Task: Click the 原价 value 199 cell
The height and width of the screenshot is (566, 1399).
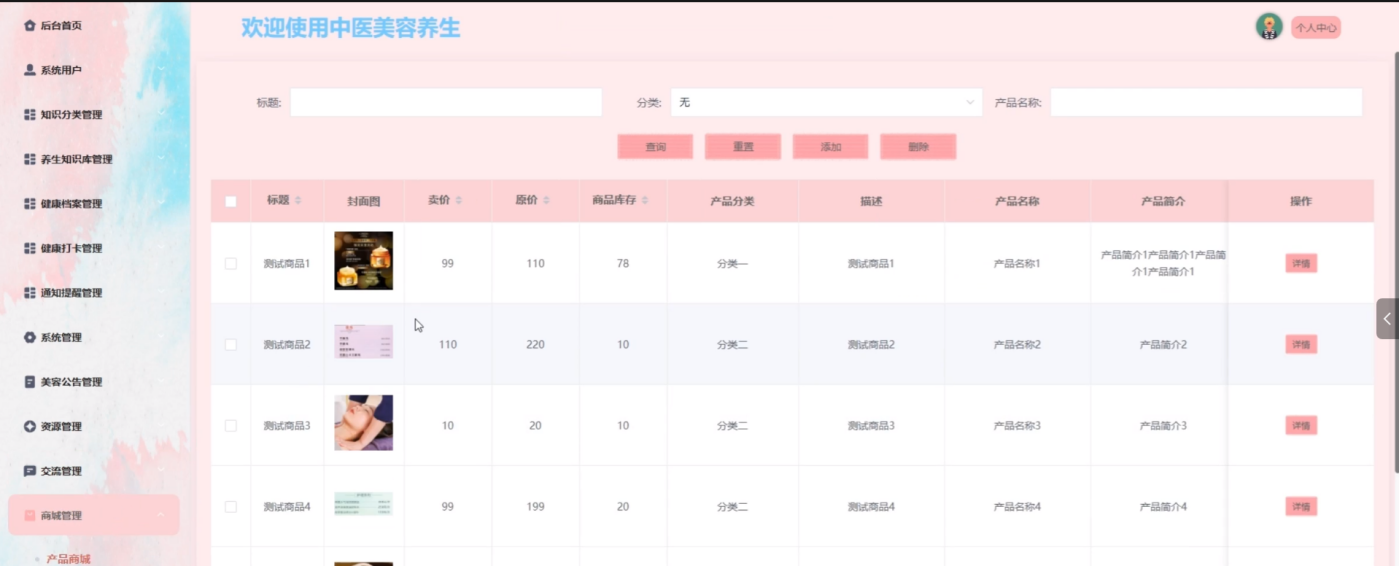Action: (x=535, y=507)
